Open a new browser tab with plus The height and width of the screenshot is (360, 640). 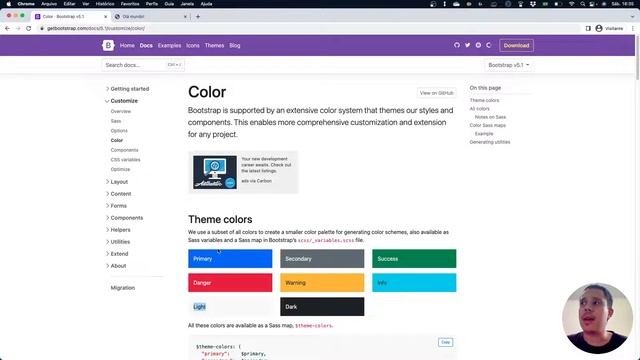click(198, 17)
